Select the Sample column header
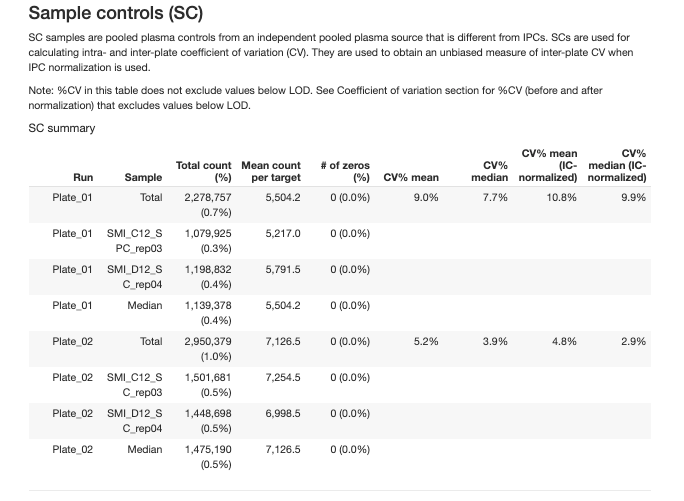The width and height of the screenshot is (684, 501). click(144, 178)
